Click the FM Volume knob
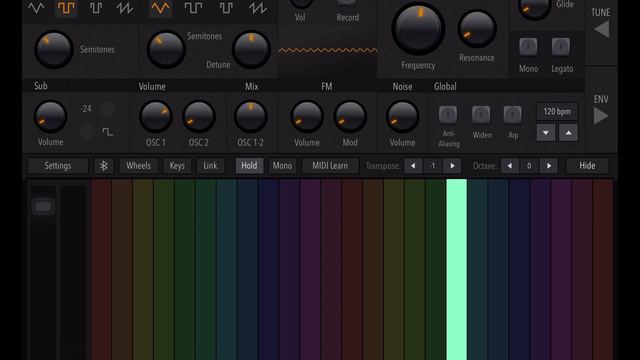The height and width of the screenshot is (360, 640). pyautogui.click(x=307, y=117)
